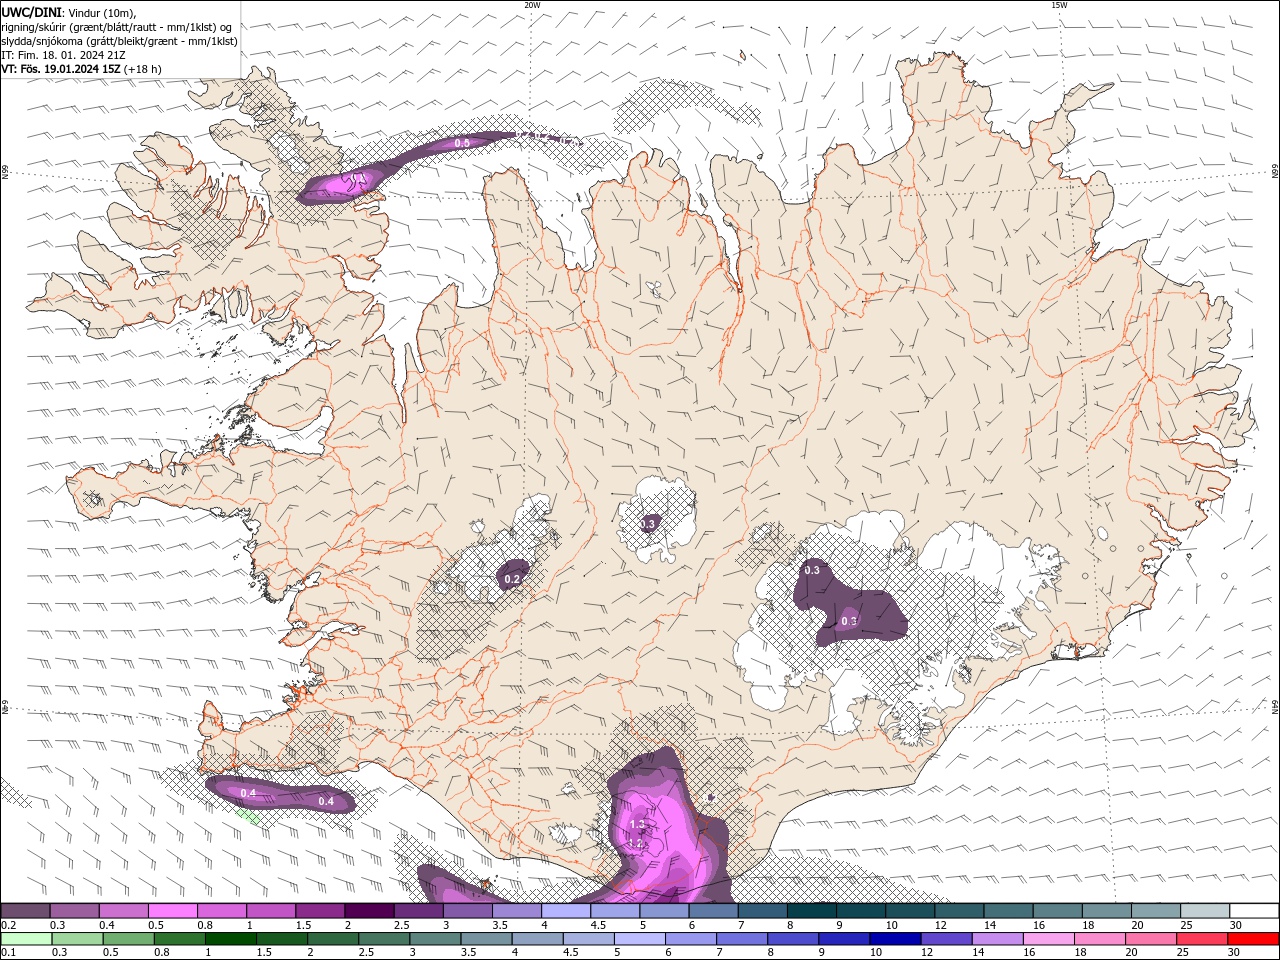The image size is (1280, 960).
Task: Select the medium green 0.8 swatch in lower legend
Action: click(x=179, y=939)
